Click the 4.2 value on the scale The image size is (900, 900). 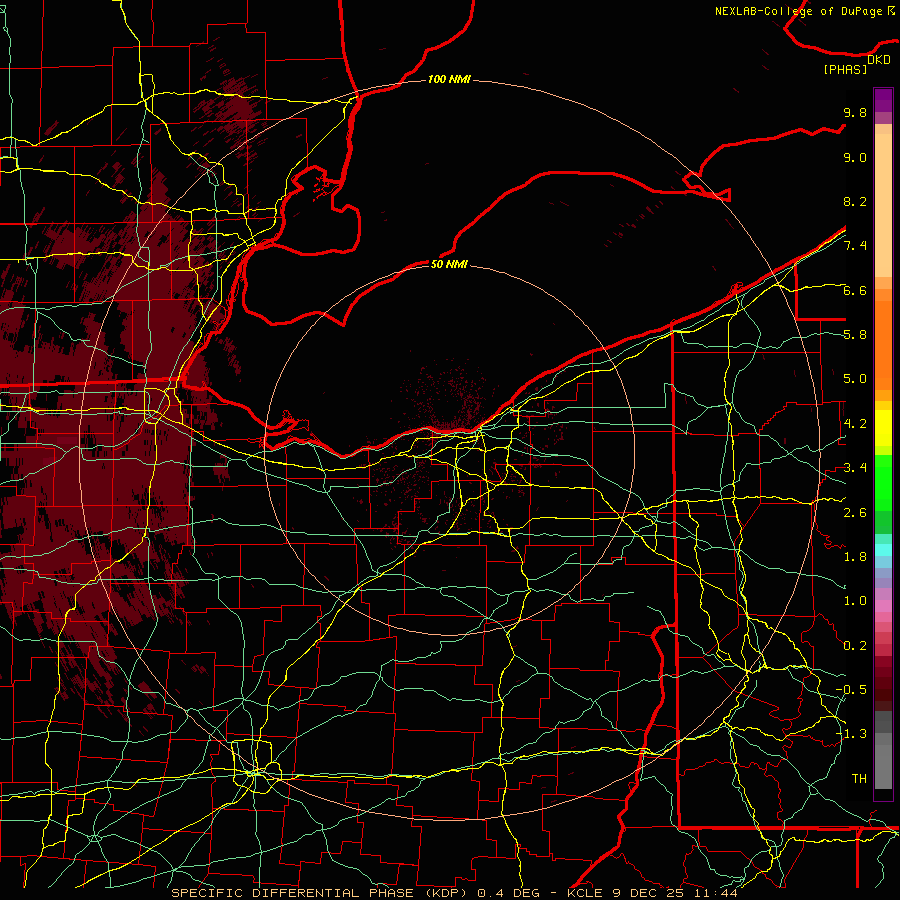point(855,424)
